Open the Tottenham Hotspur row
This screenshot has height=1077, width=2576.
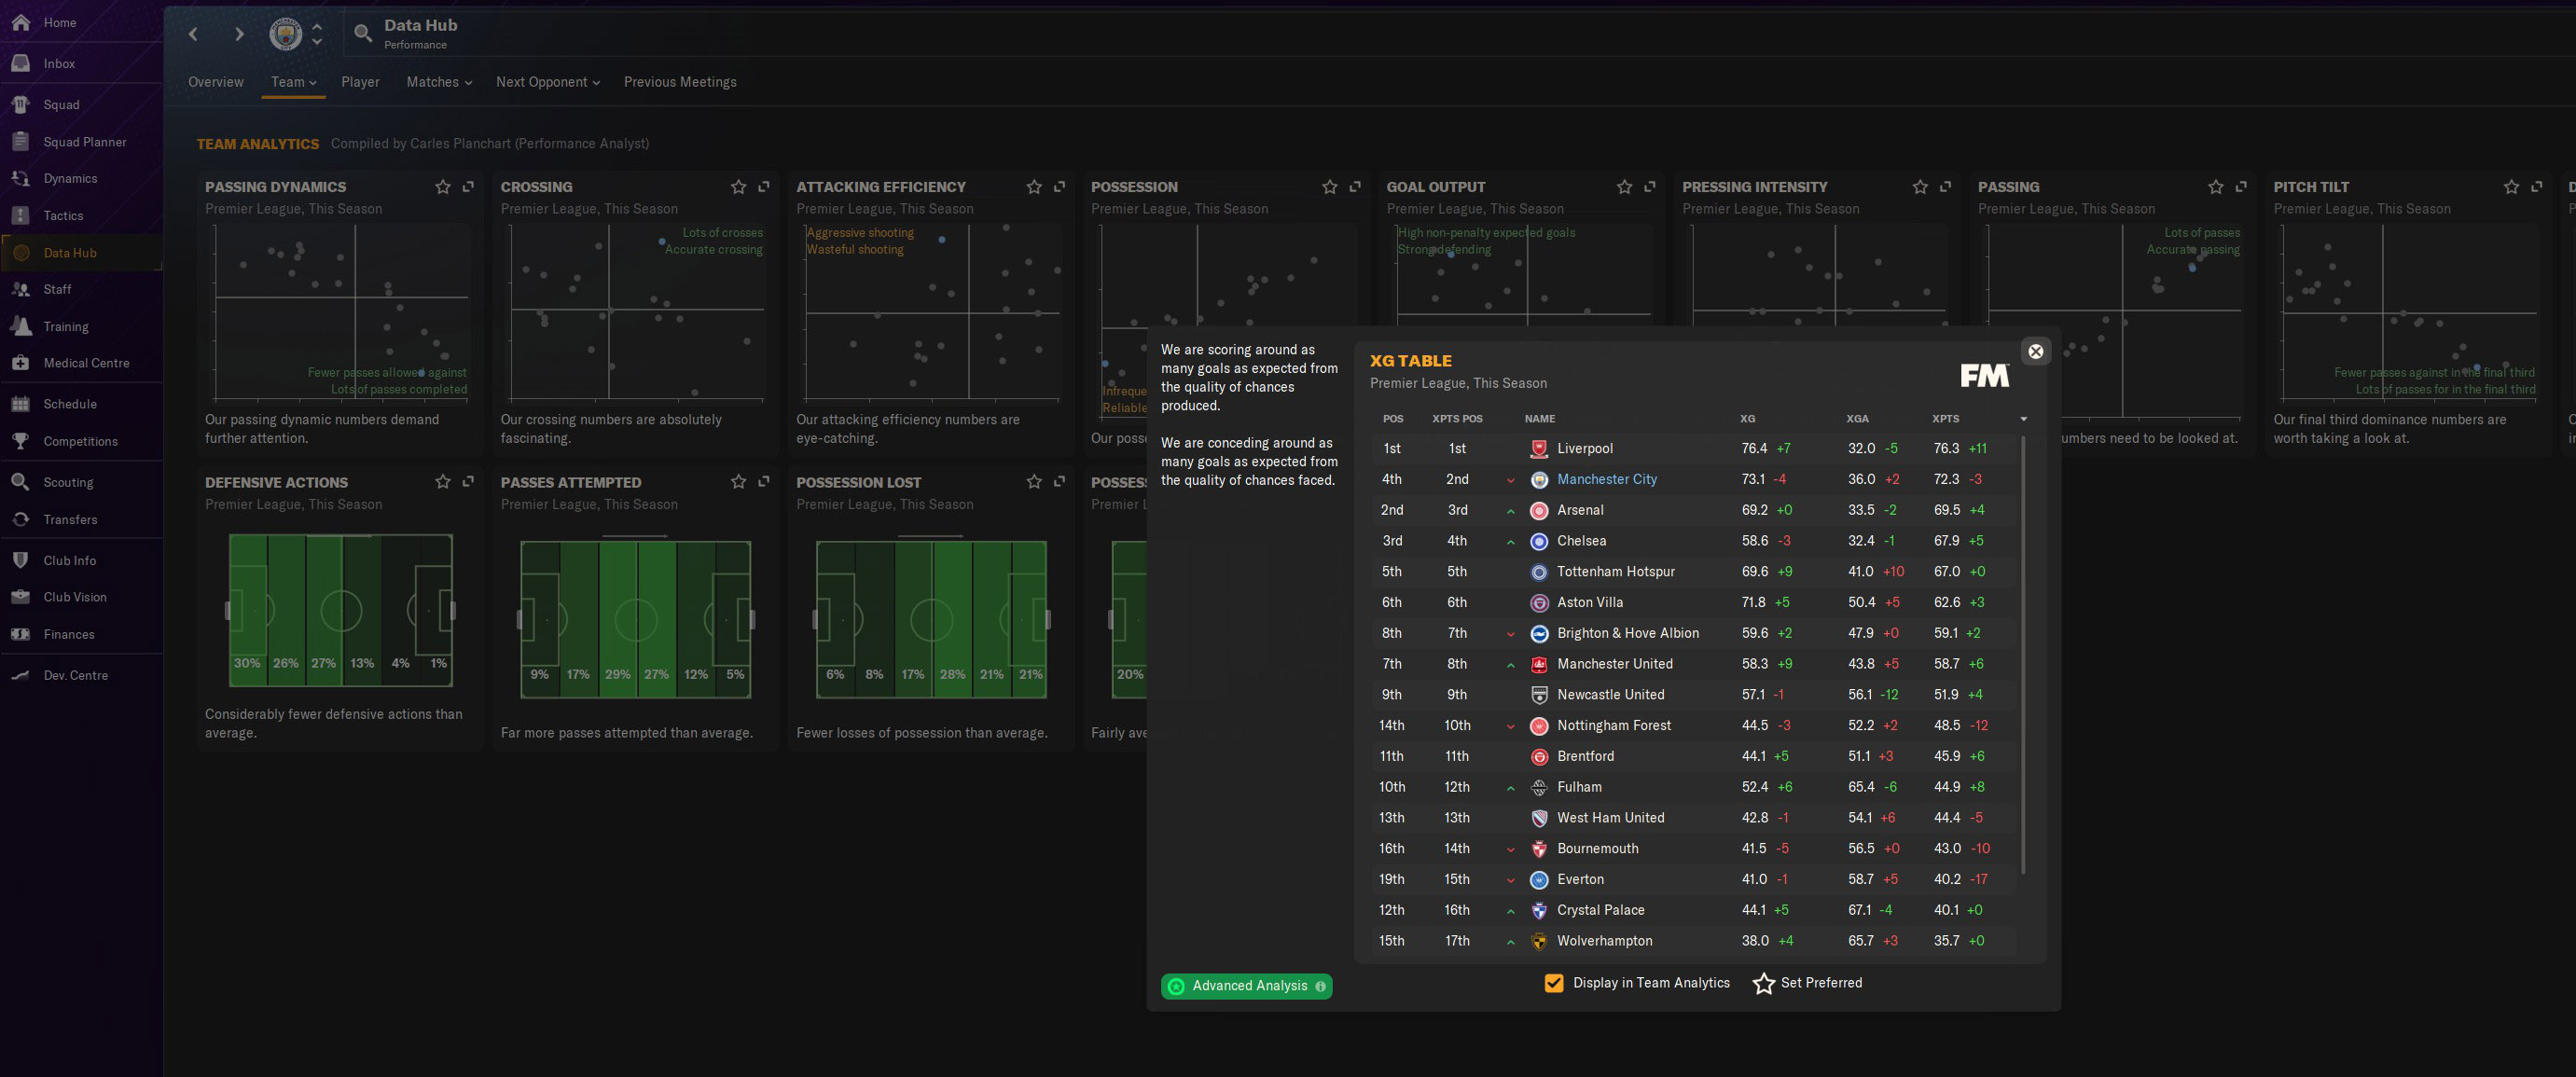pos(1695,572)
